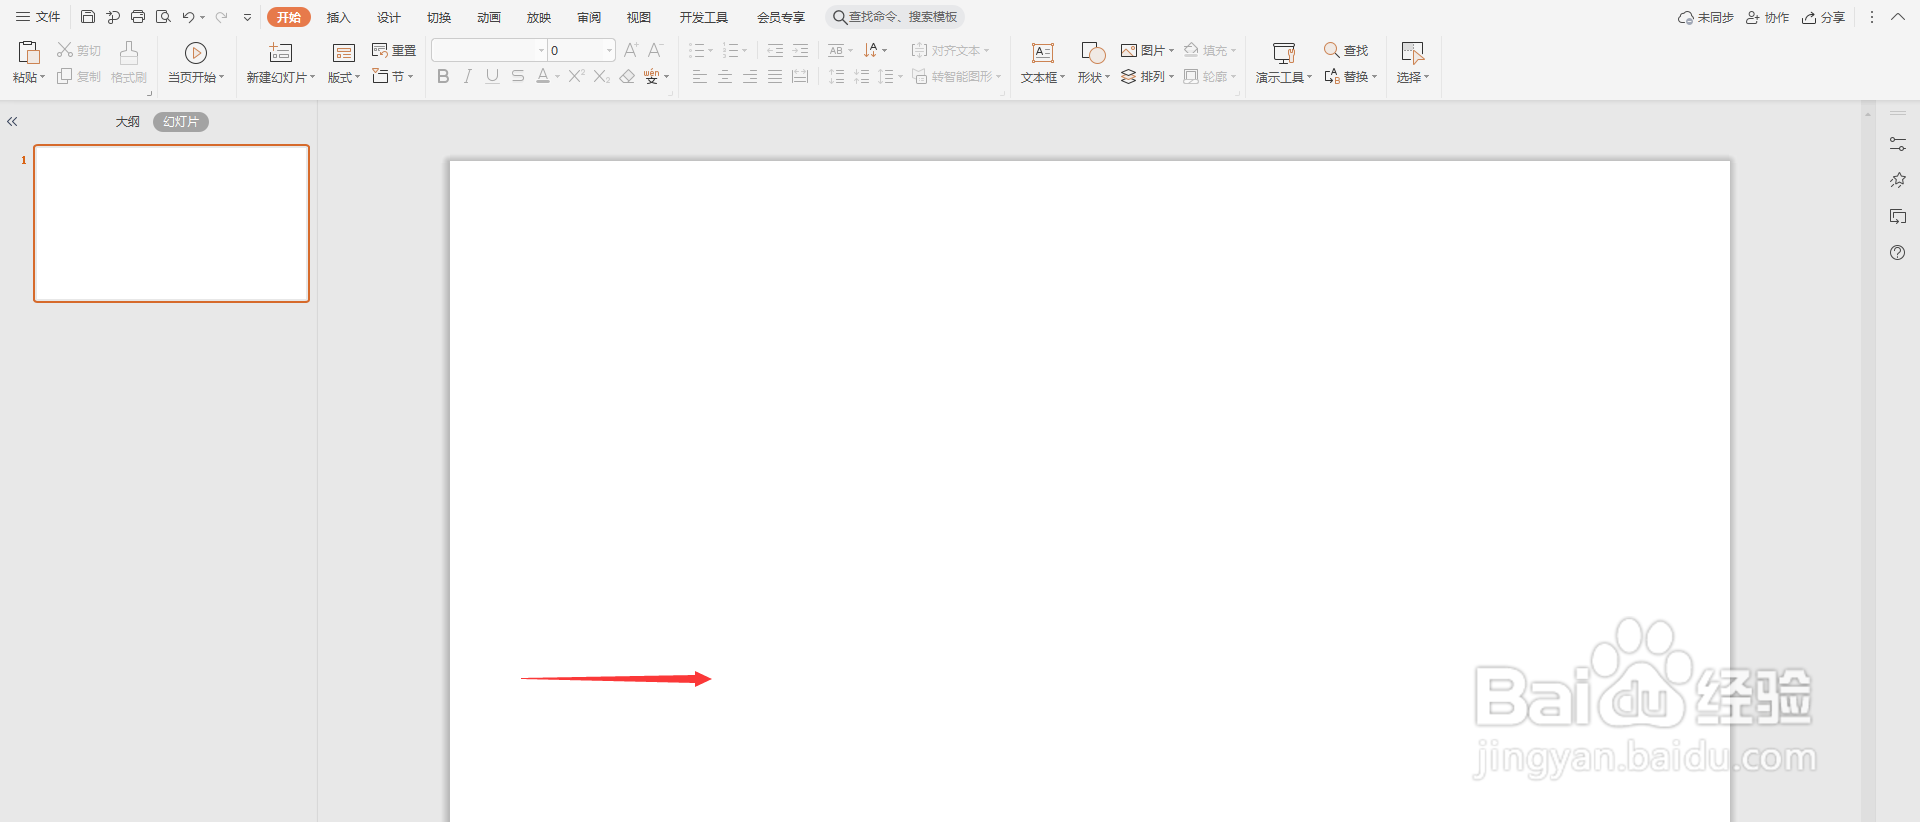Click the text direction icon

[x=870, y=50]
